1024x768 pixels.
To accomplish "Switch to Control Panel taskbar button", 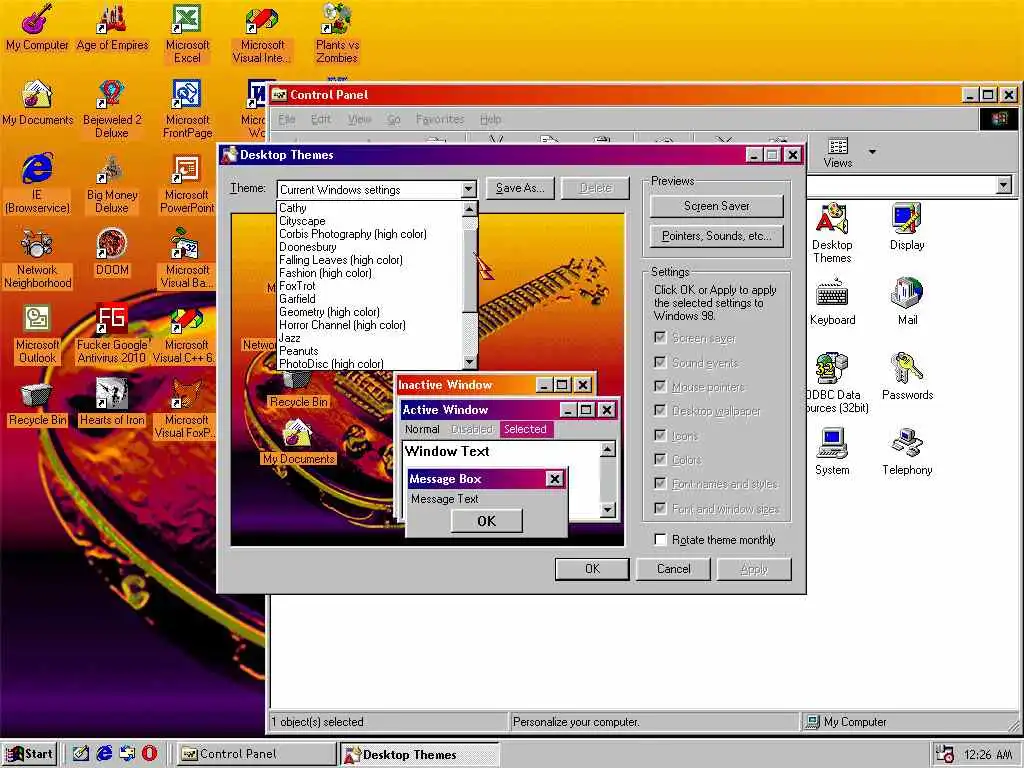I will pyautogui.click(x=256, y=754).
